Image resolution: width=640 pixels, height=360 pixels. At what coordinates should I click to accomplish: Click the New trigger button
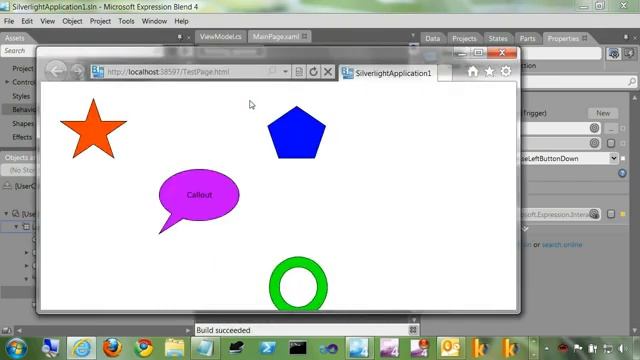pyautogui.click(x=603, y=113)
